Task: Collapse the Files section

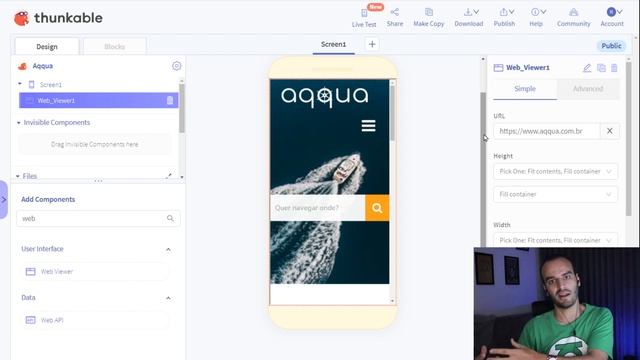Action: [18, 176]
